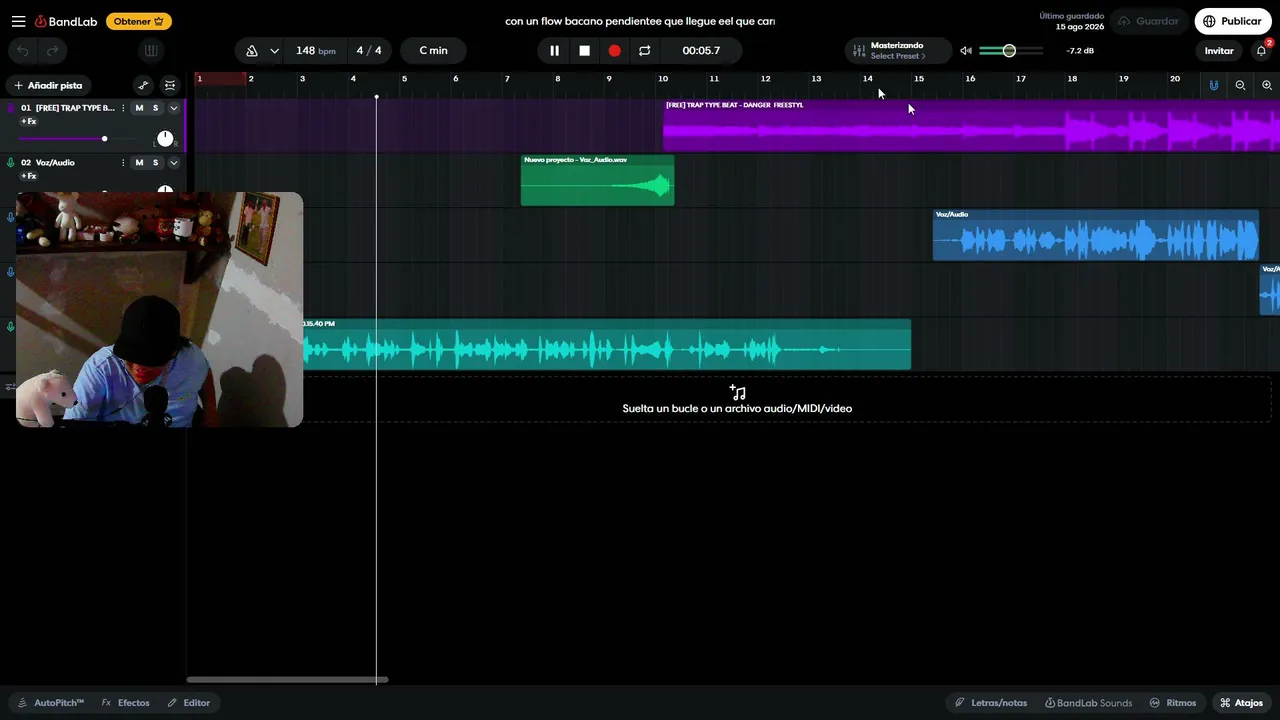This screenshot has height=720, width=1280.
Task: Open the Efectos tab
Action: pos(126,703)
